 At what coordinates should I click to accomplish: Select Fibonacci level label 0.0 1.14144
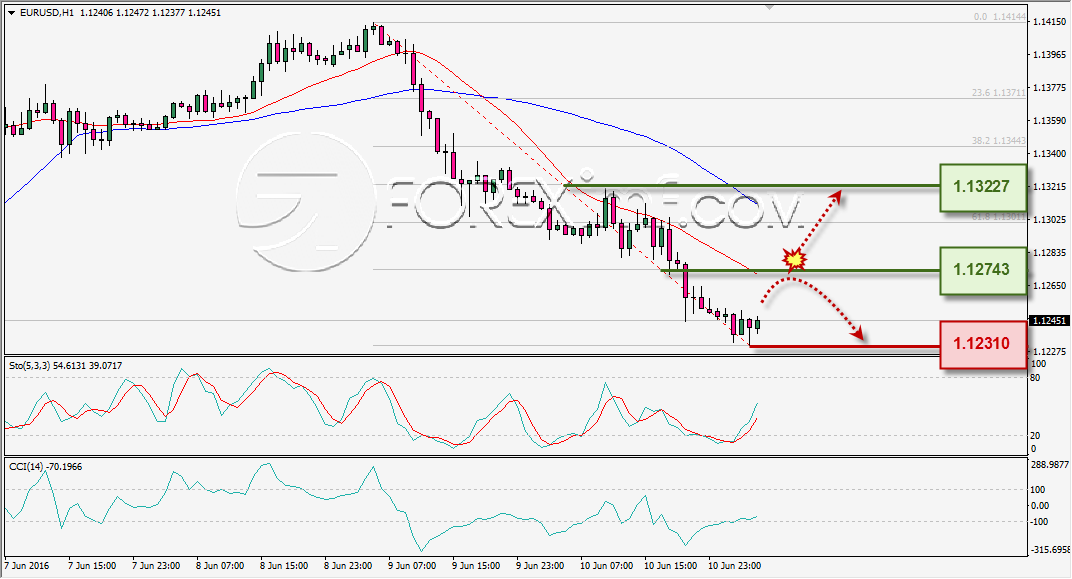click(1000, 17)
